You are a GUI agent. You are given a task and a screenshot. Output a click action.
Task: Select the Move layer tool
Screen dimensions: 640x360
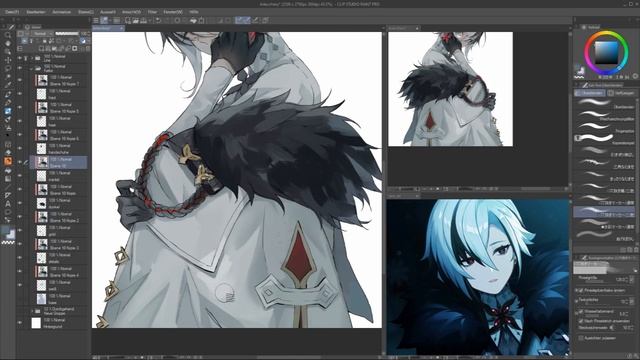8,60
